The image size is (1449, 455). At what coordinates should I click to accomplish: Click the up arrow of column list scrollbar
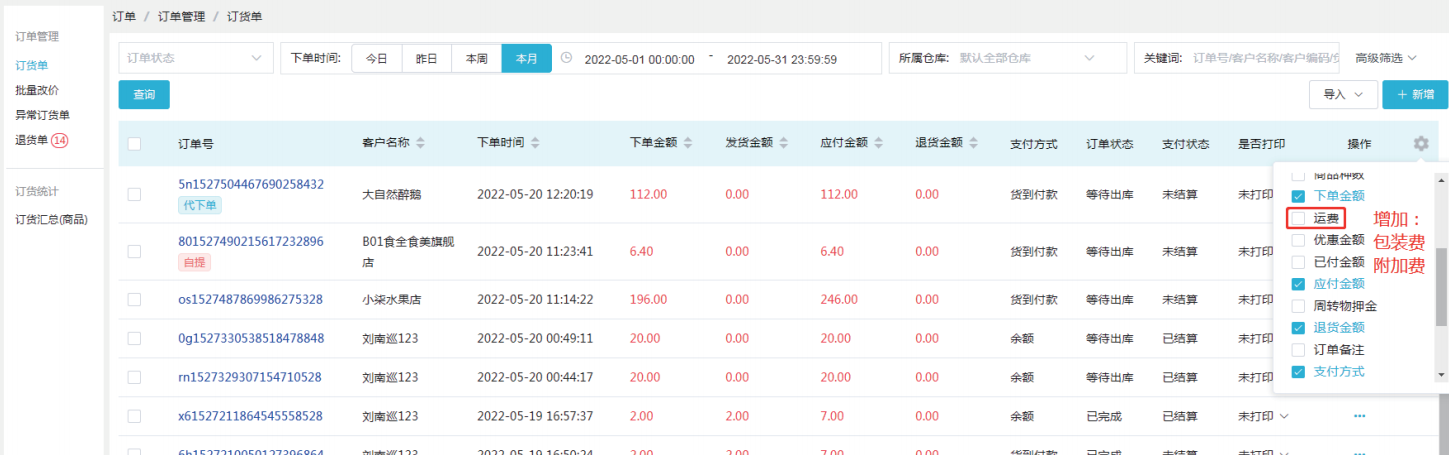[1441, 179]
